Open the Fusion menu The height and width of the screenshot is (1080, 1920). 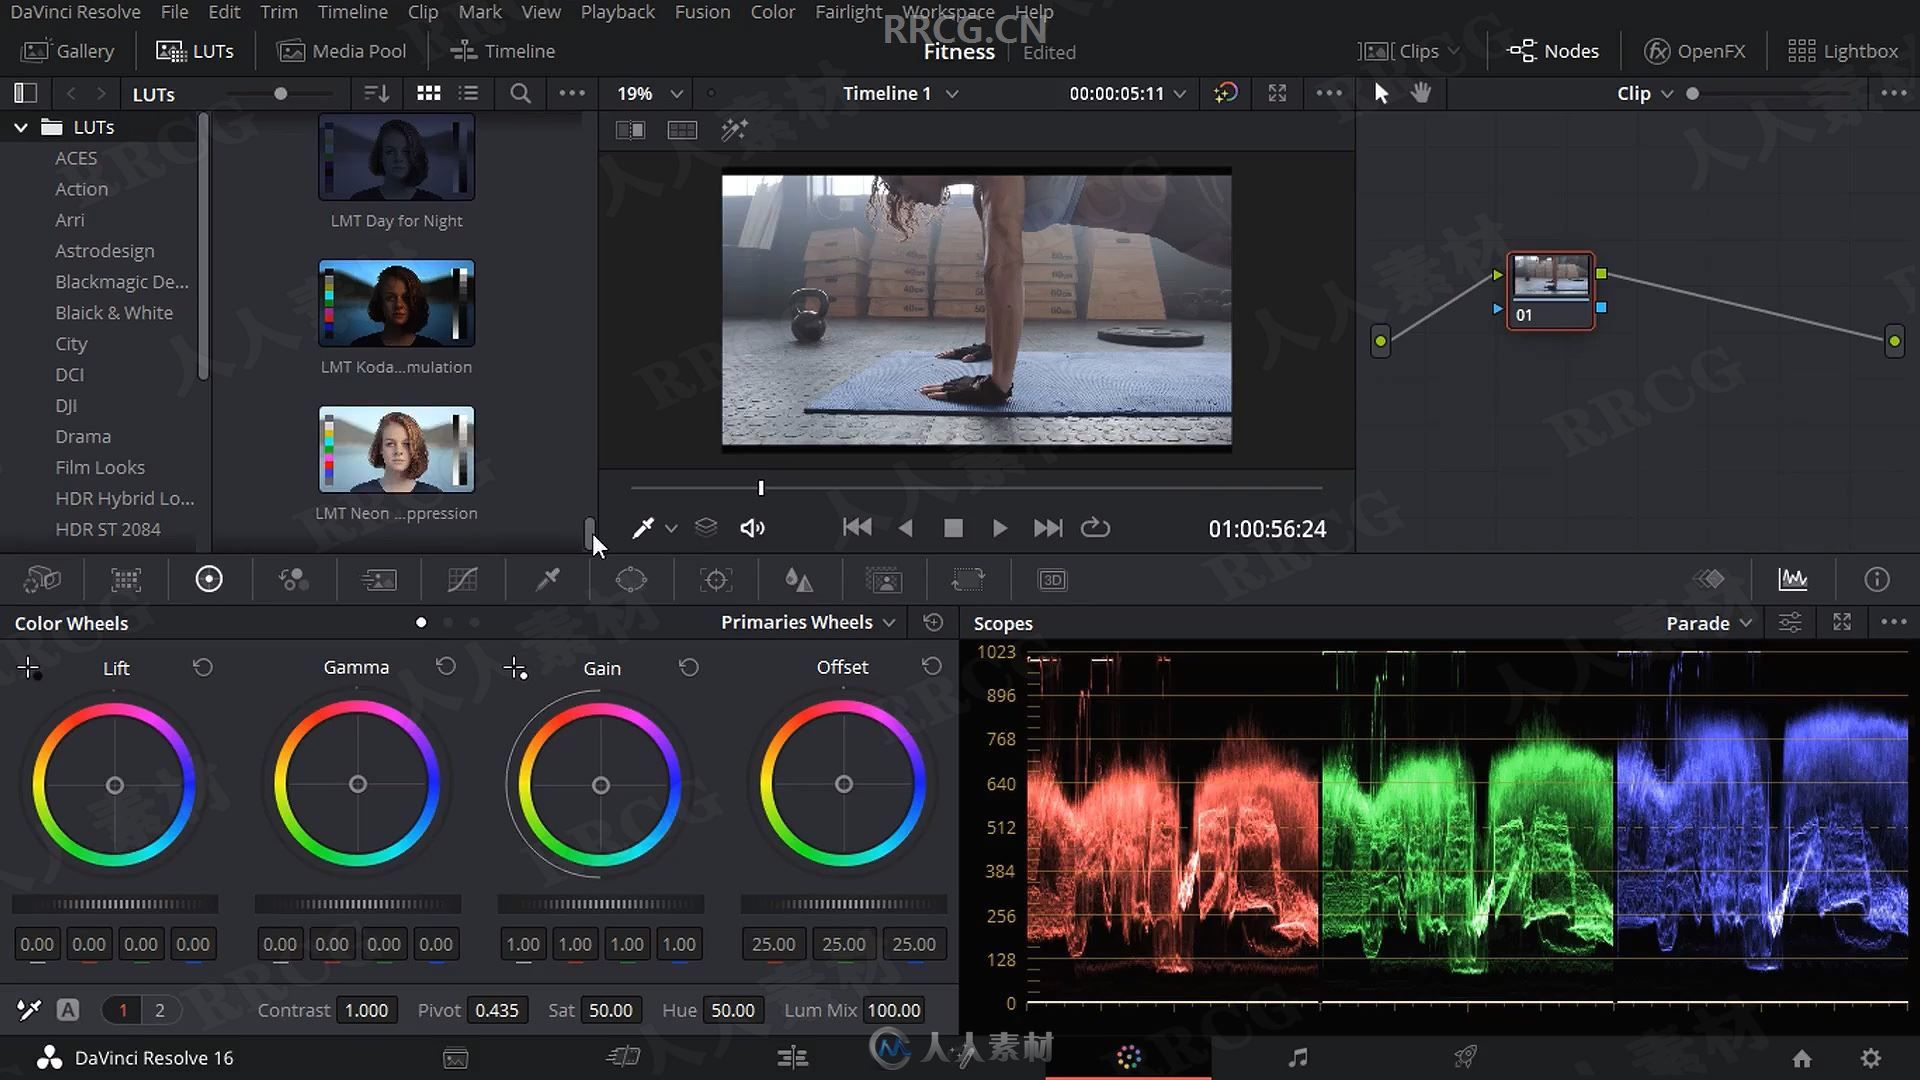click(702, 12)
